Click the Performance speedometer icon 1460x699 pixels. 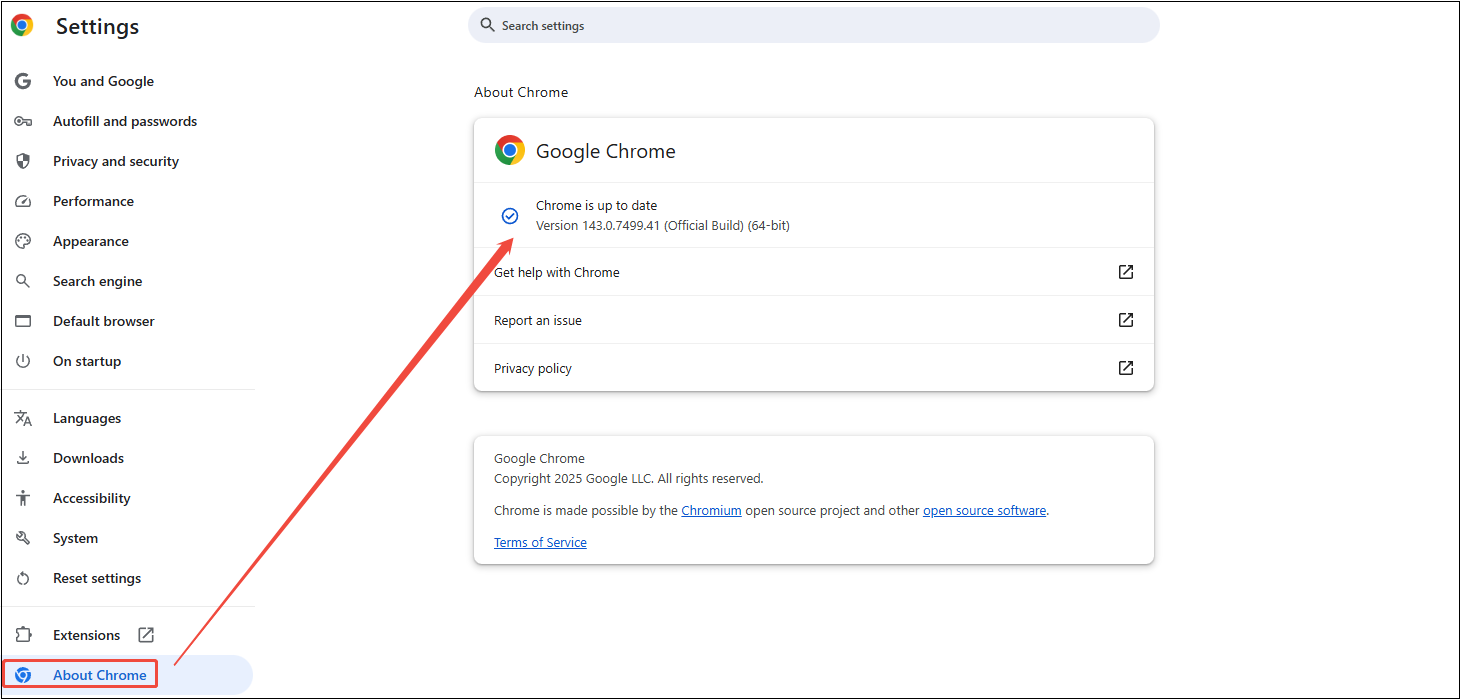22,201
